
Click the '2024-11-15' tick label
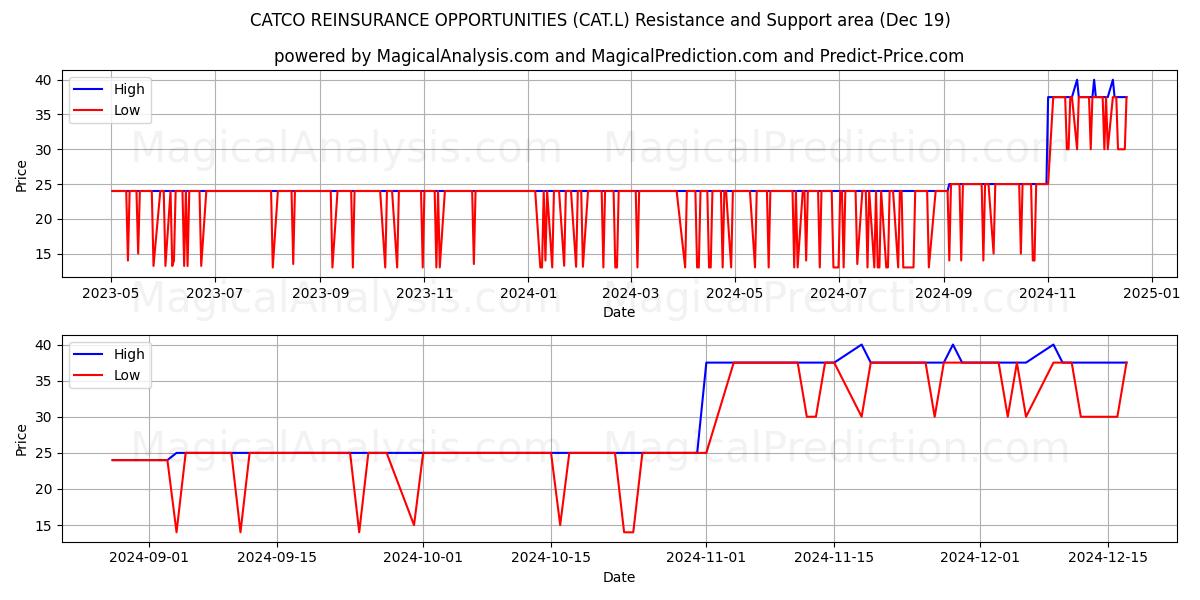(x=834, y=557)
